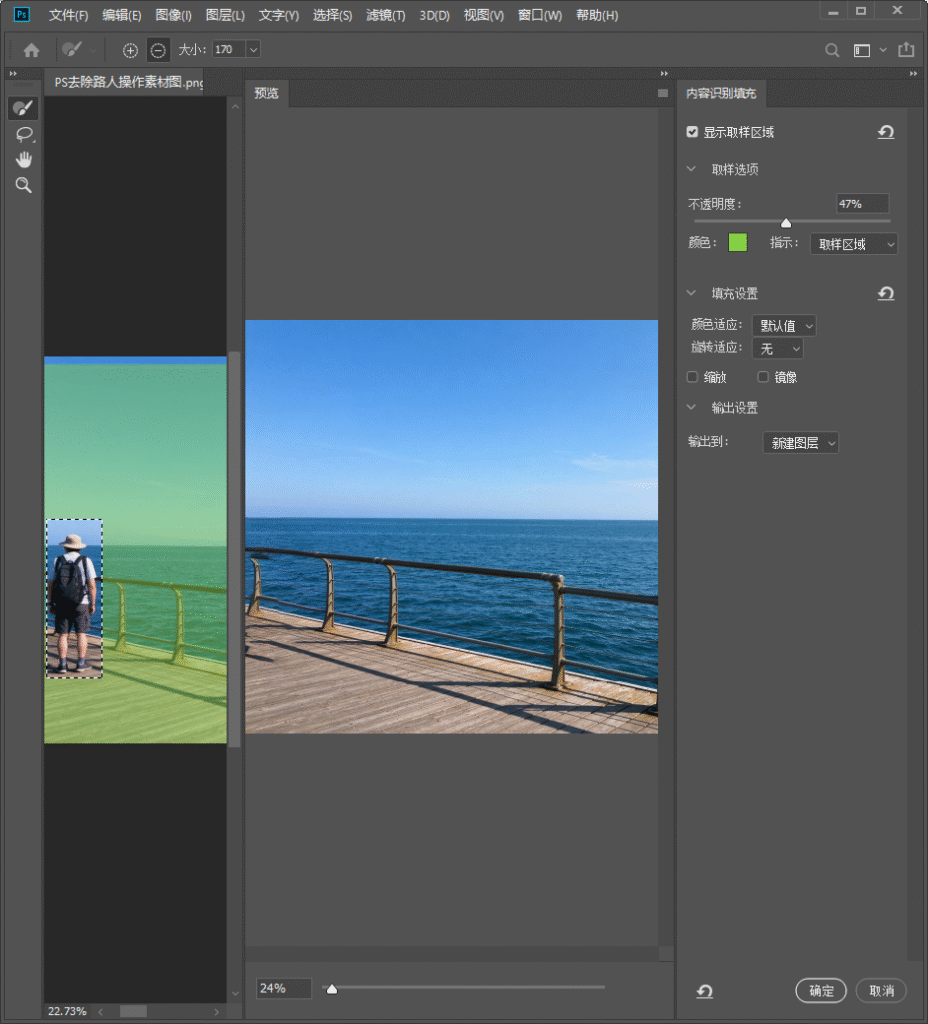The image size is (928, 1024).
Task: Click the green 颜色 swatch
Action: point(737,243)
